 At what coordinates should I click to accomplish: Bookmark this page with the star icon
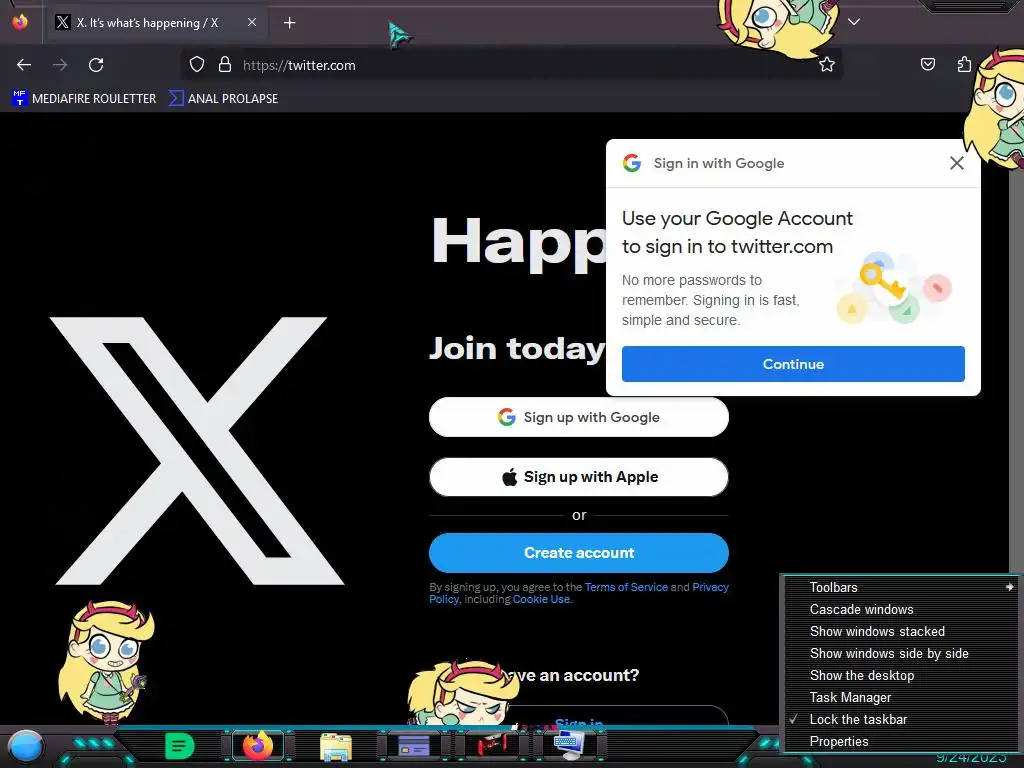[827, 65]
